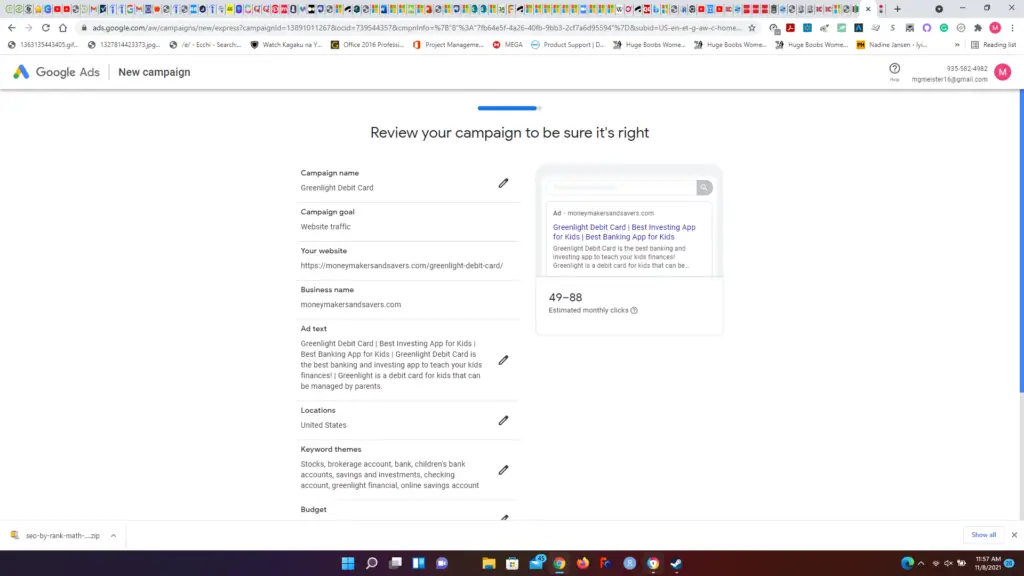The image size is (1024, 576).
Task: Click the Edge icon in system tray
Action: 907,563
